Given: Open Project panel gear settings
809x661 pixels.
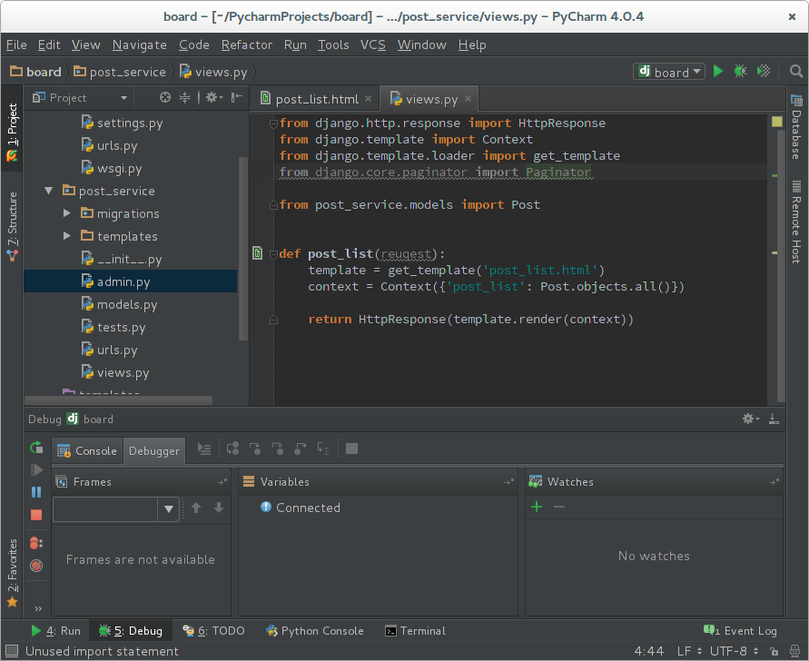Looking at the screenshot, I should tap(214, 98).
